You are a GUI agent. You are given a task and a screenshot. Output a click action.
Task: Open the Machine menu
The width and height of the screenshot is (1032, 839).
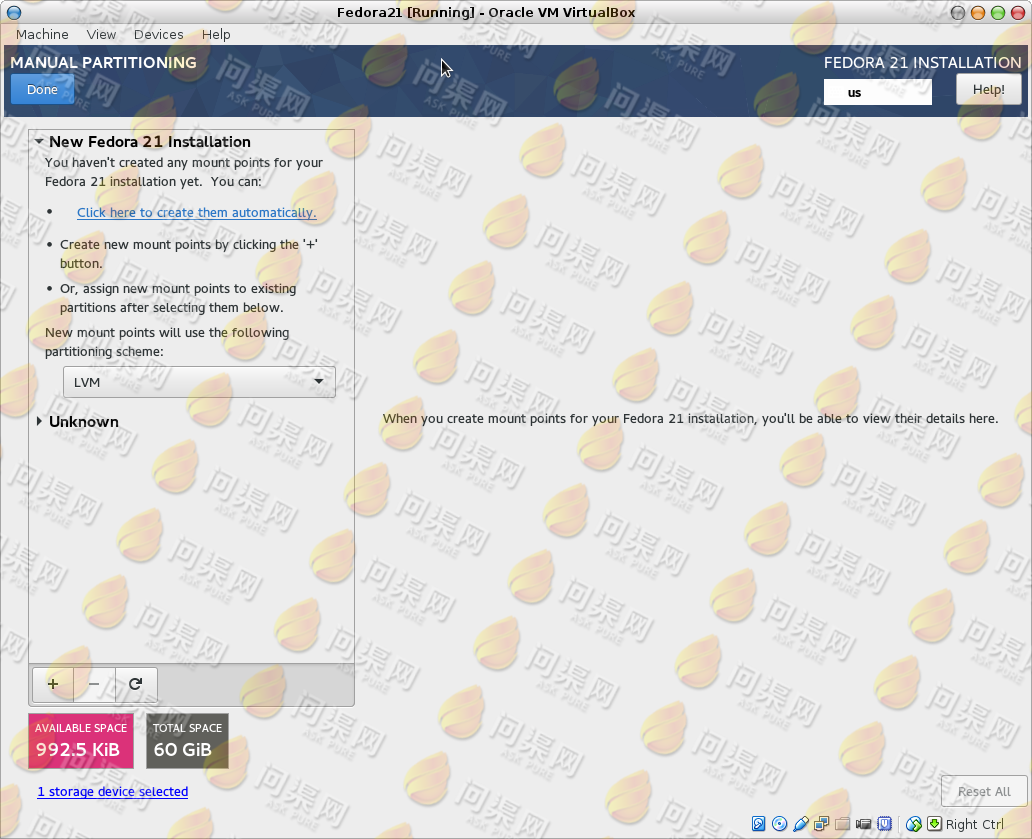pos(42,34)
